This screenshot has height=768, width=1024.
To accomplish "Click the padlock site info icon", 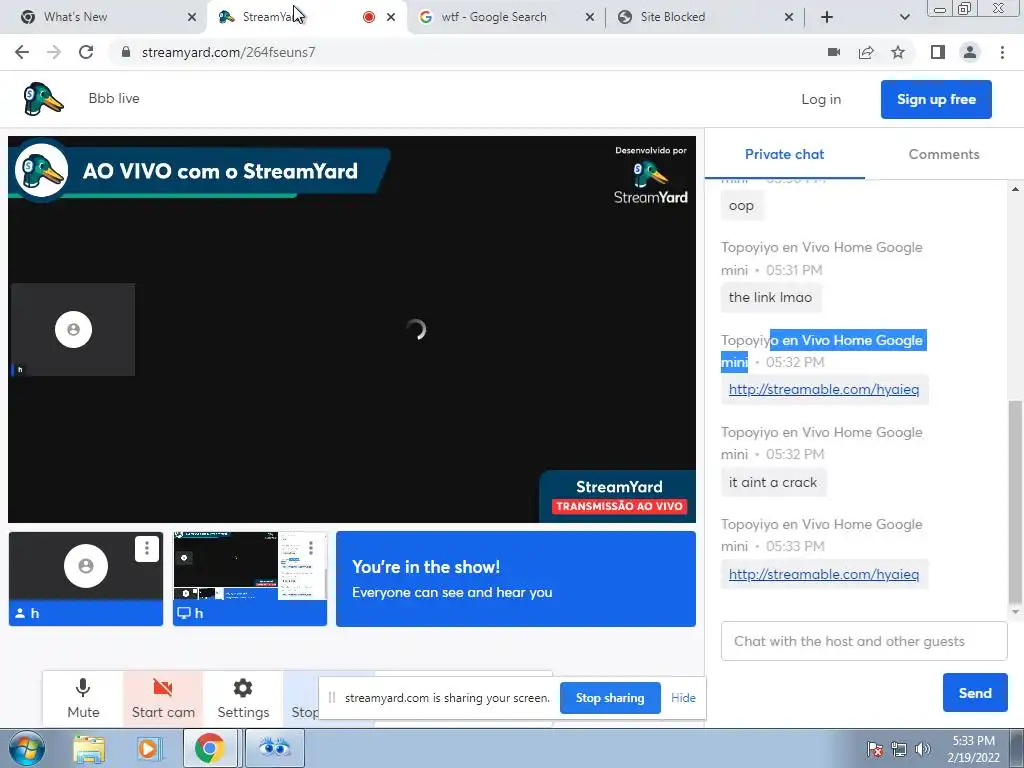I will pos(127,52).
